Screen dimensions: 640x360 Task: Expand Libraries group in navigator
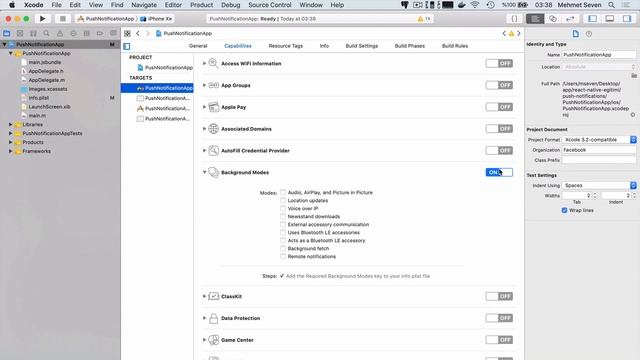pyautogui.click(x=11, y=124)
